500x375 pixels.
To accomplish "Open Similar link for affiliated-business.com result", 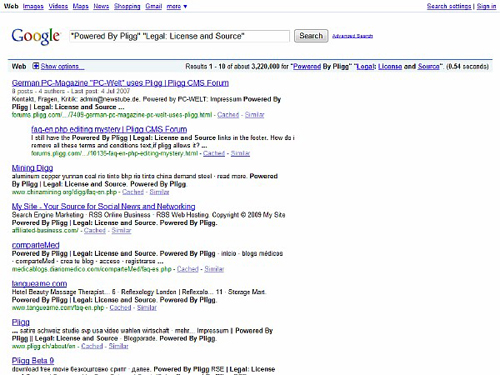I will point(121,230).
